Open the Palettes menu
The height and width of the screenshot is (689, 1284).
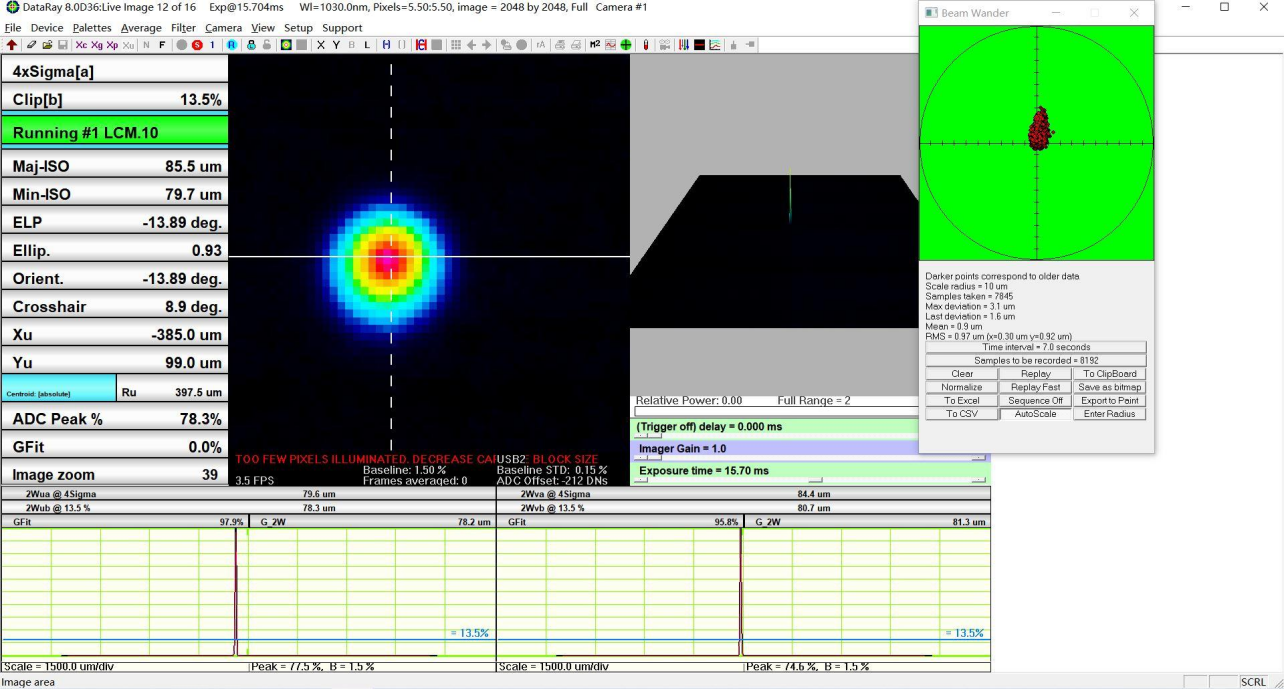(x=92, y=28)
